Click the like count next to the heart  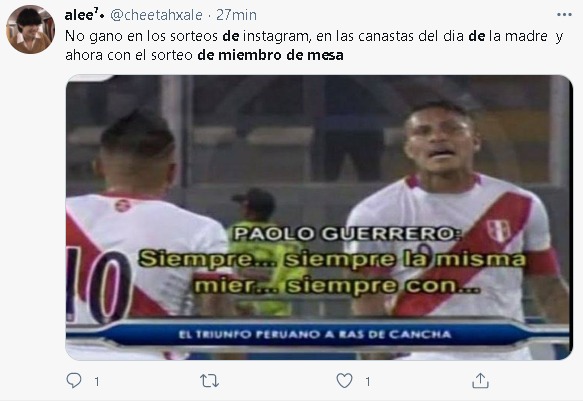click(x=367, y=381)
